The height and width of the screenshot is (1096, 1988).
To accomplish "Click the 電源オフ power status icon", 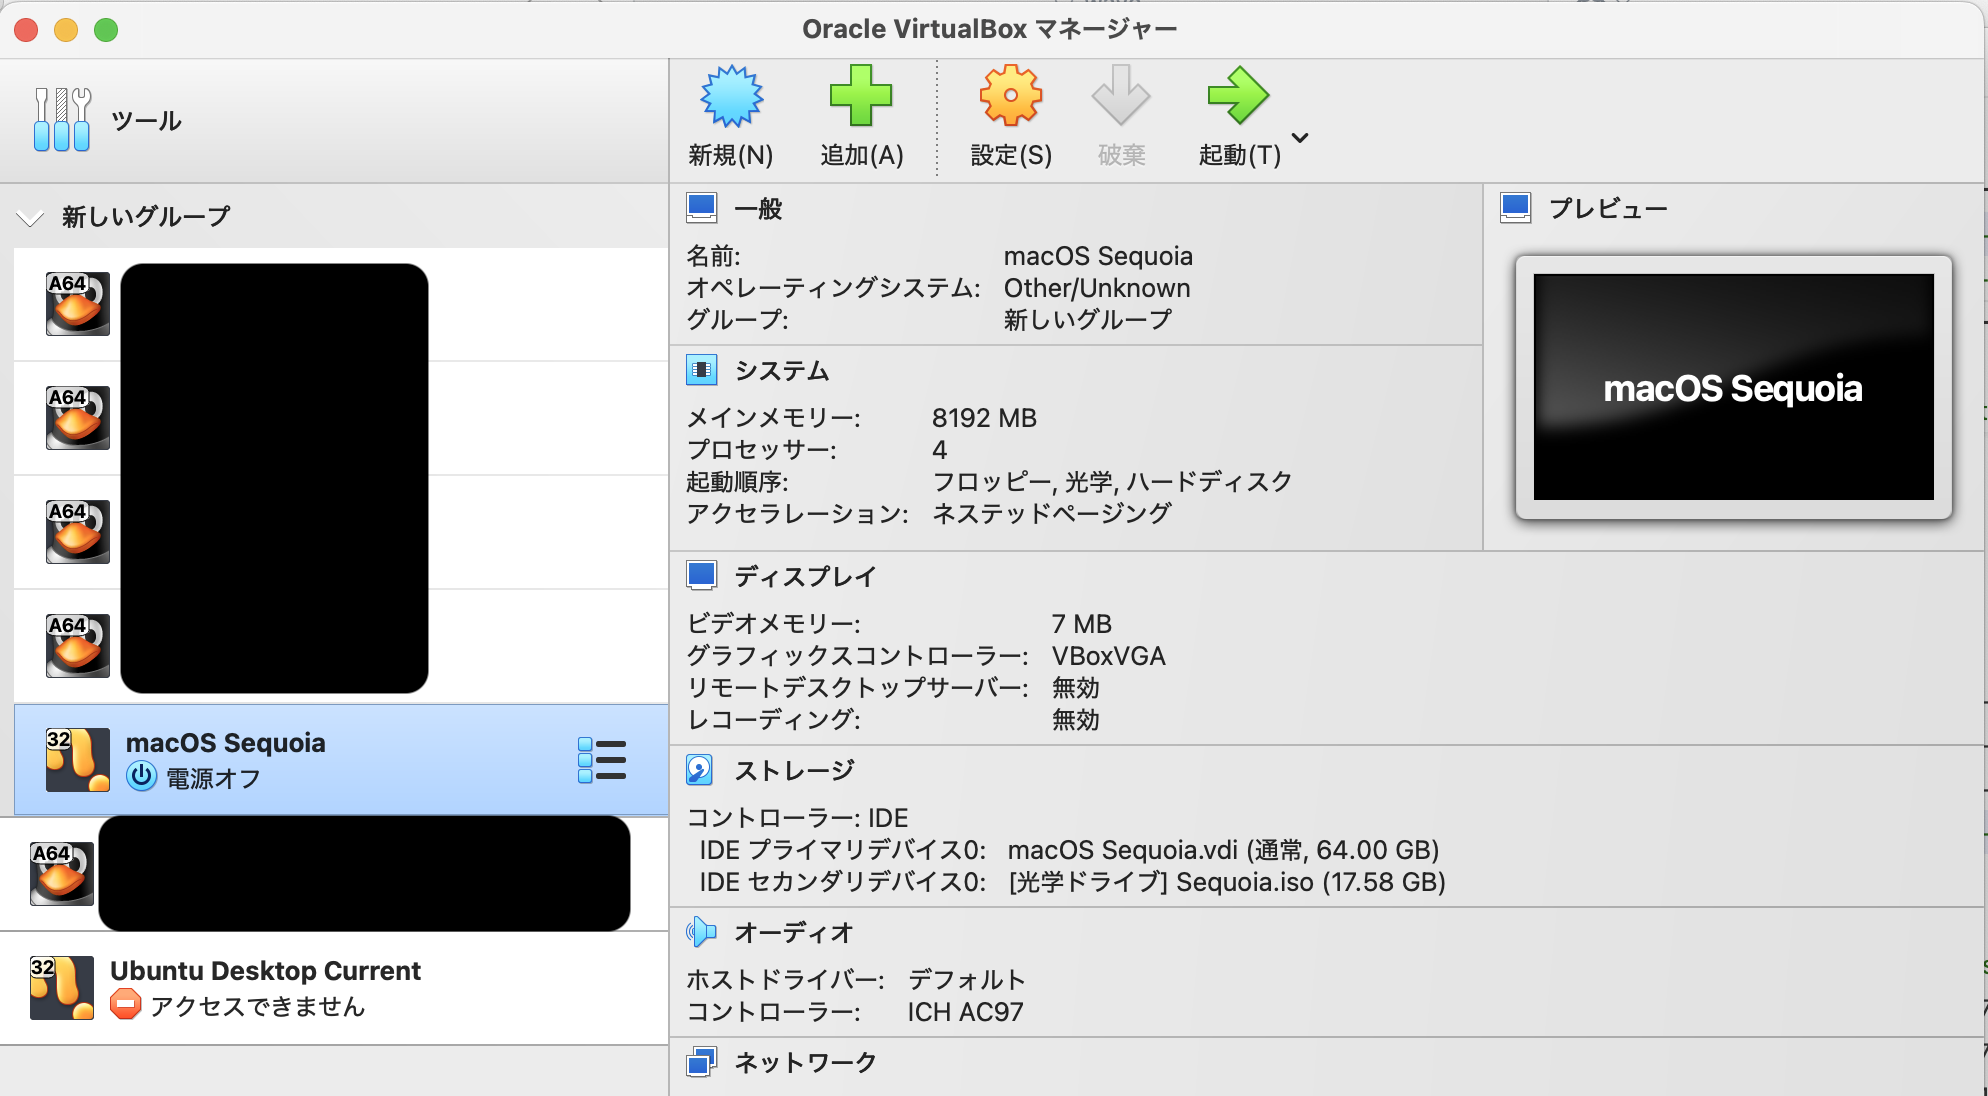I will point(141,777).
